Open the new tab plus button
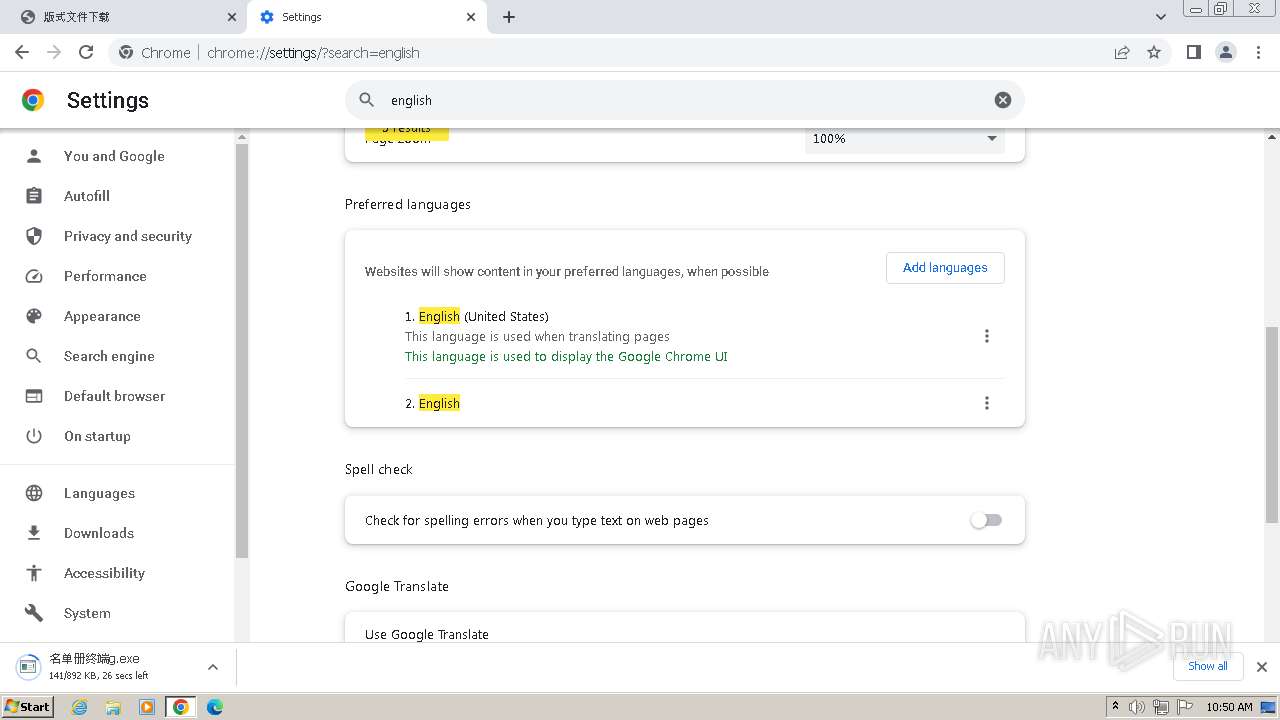The height and width of the screenshot is (720, 1280). [509, 17]
